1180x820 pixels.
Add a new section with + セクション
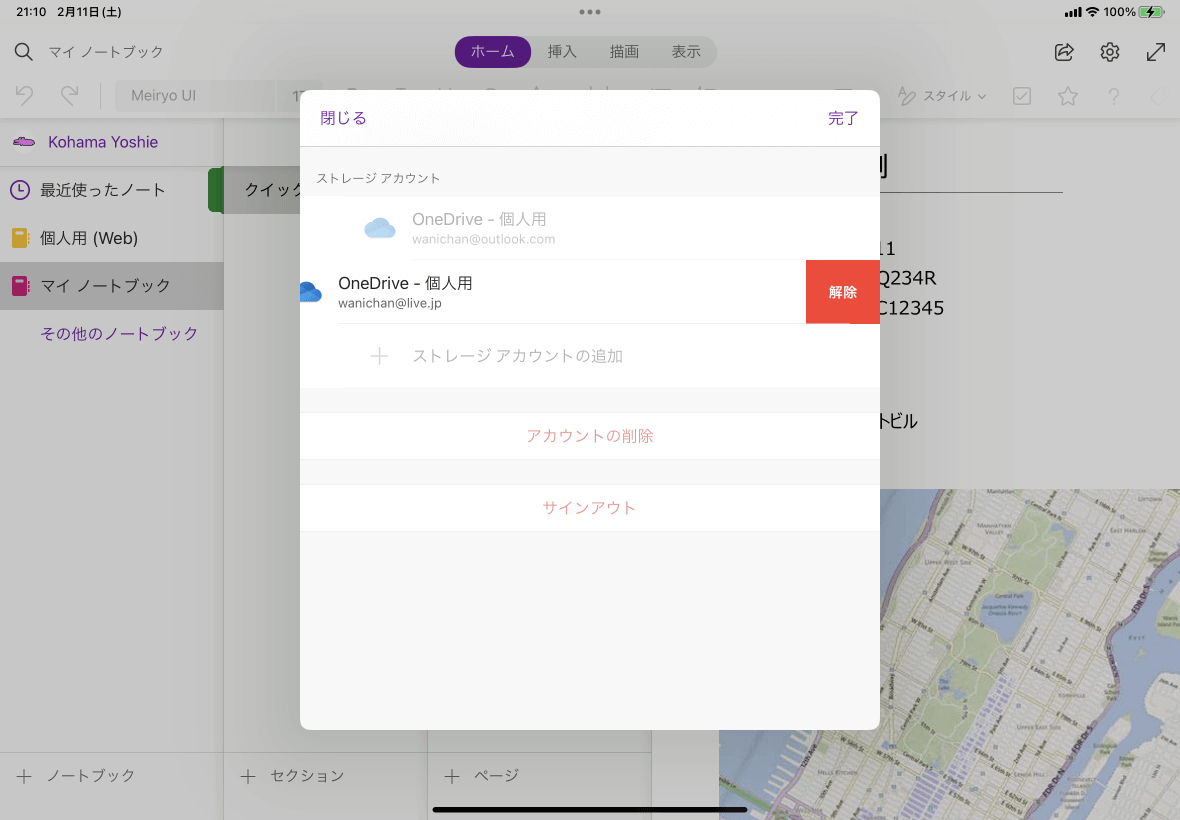click(x=292, y=776)
